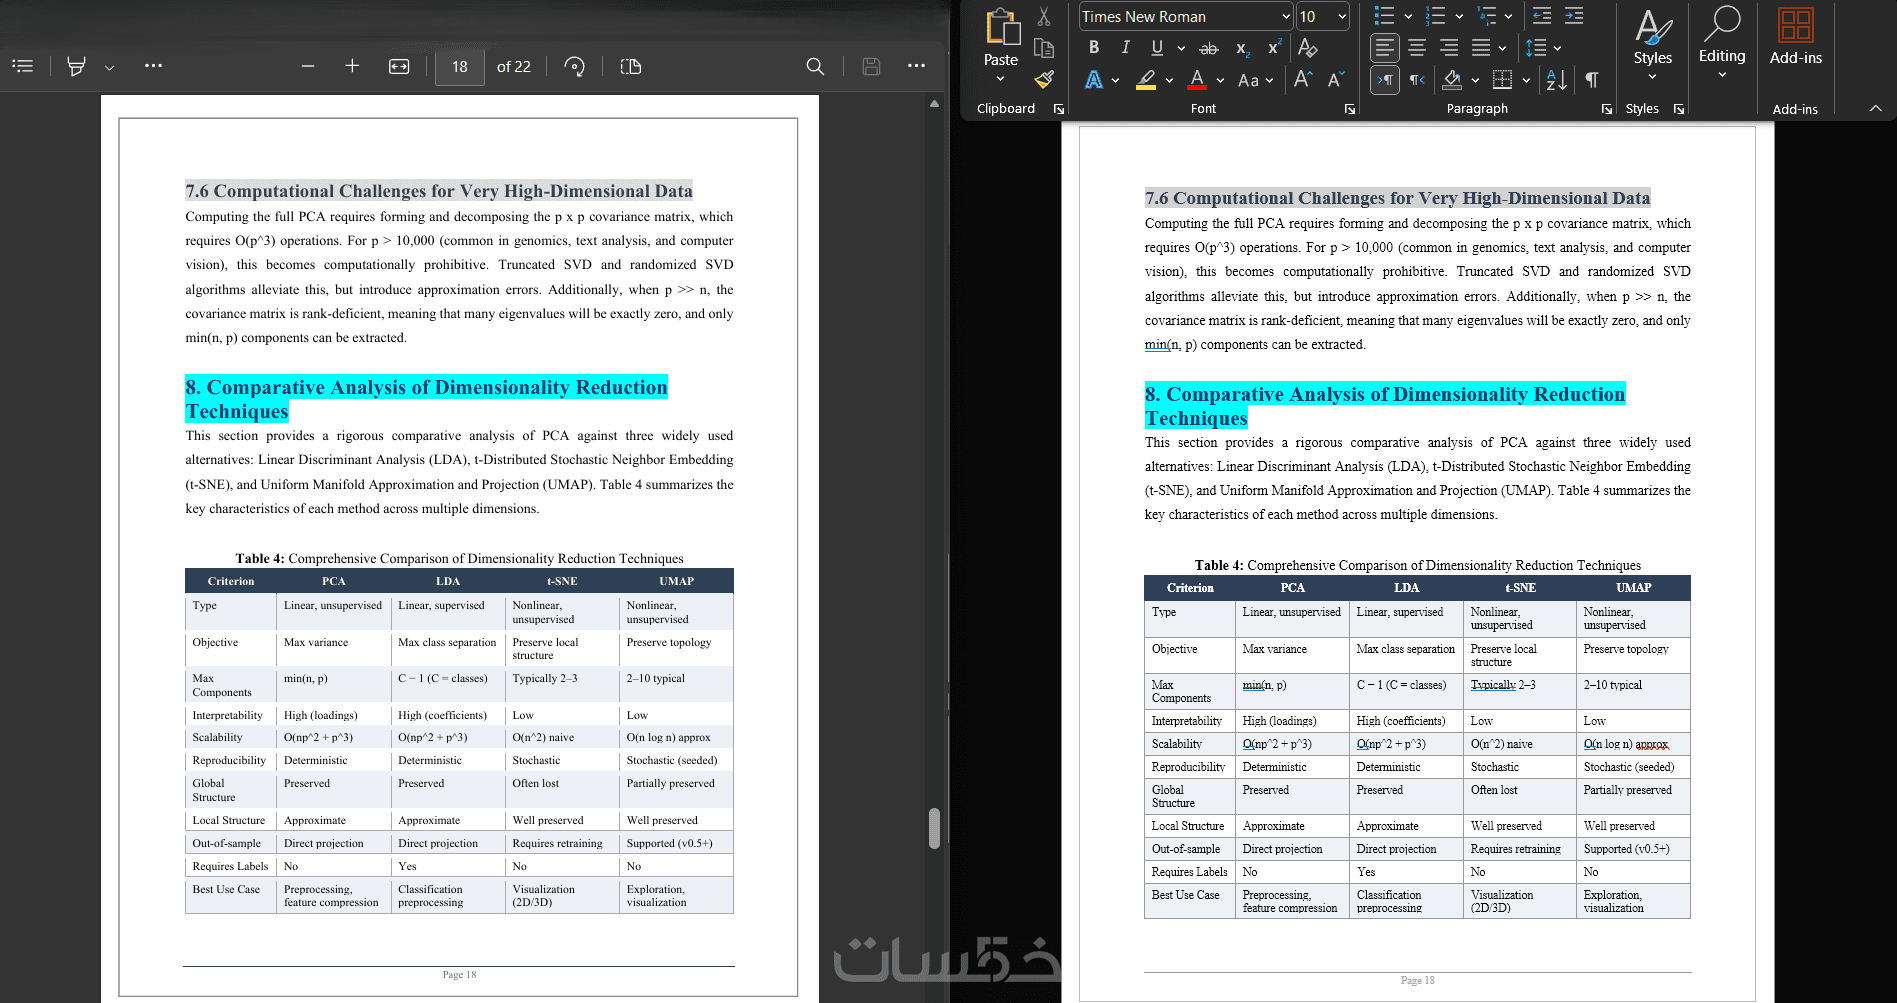Align text right
Screen dimensions: 1897x1003
coord(1449,48)
